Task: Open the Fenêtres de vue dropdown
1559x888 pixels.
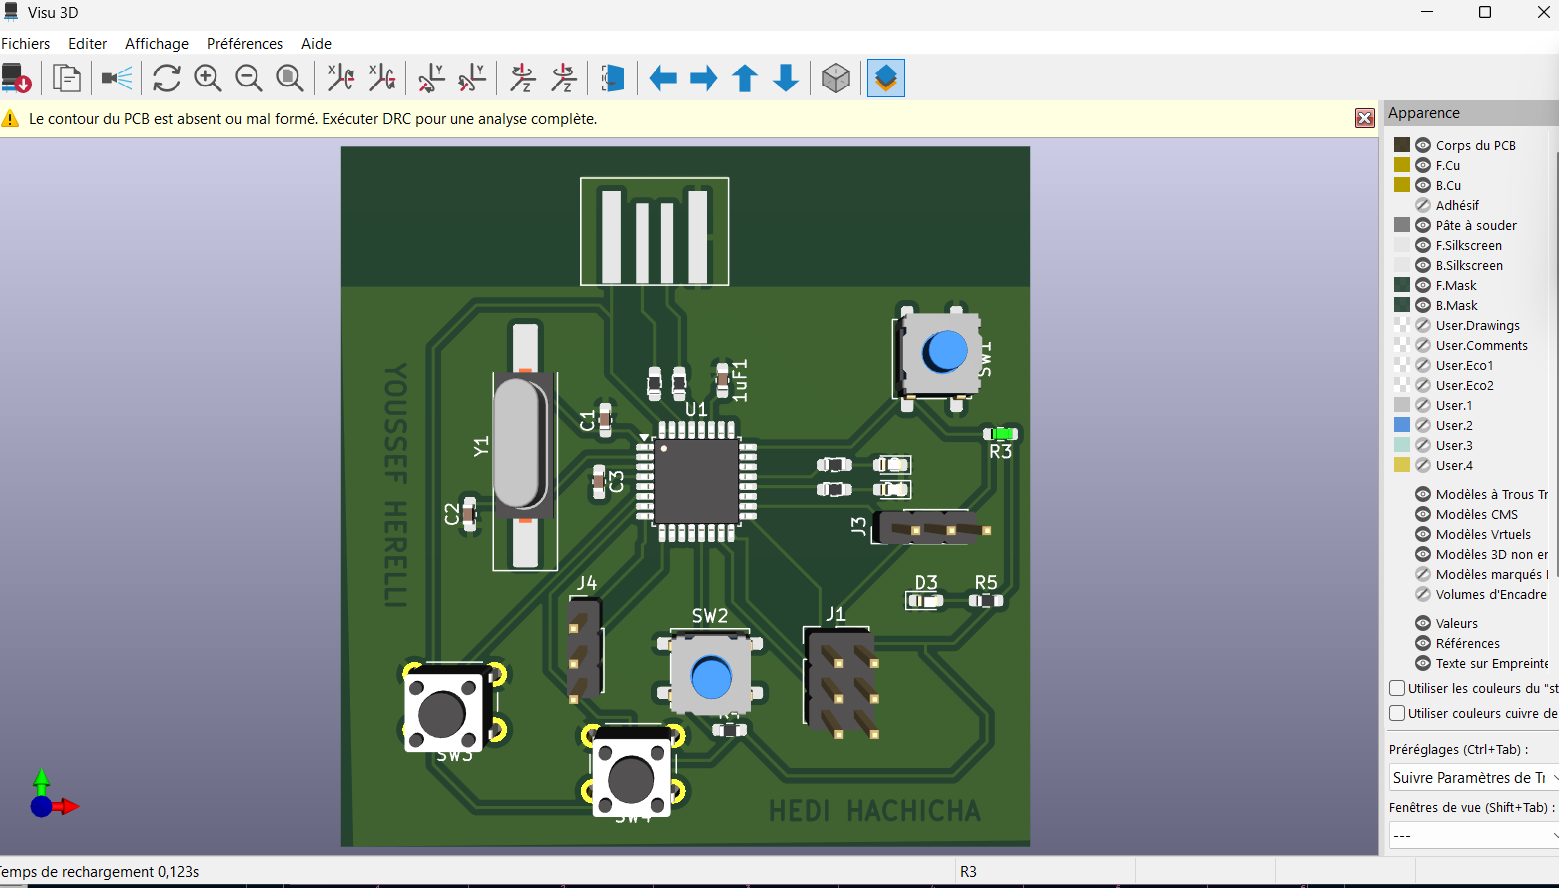Action: tap(1472, 835)
